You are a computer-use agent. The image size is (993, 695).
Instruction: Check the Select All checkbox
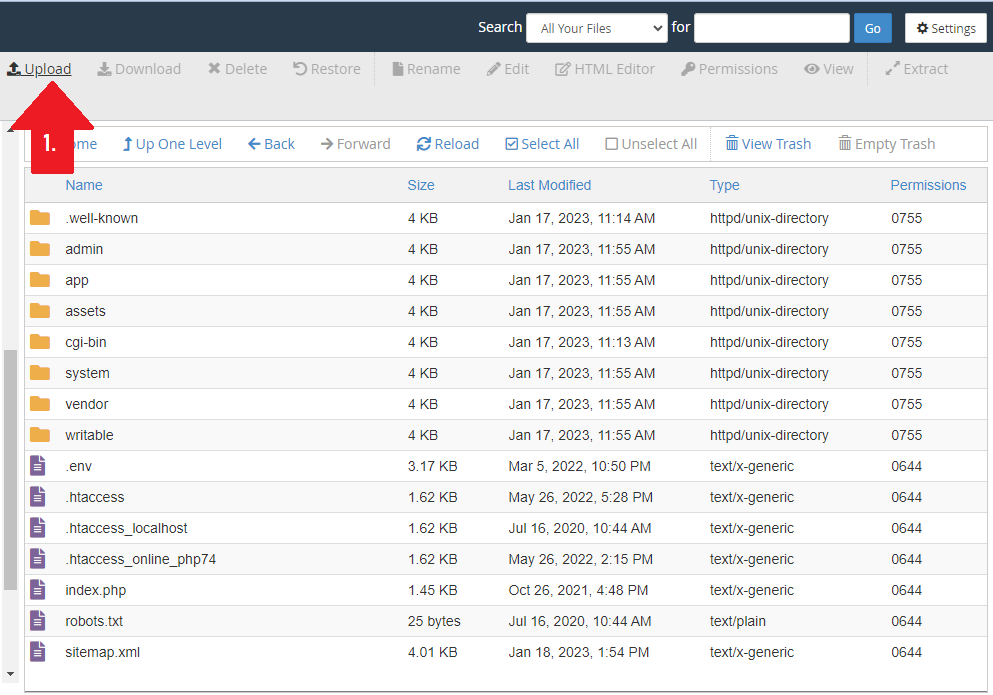coord(512,144)
